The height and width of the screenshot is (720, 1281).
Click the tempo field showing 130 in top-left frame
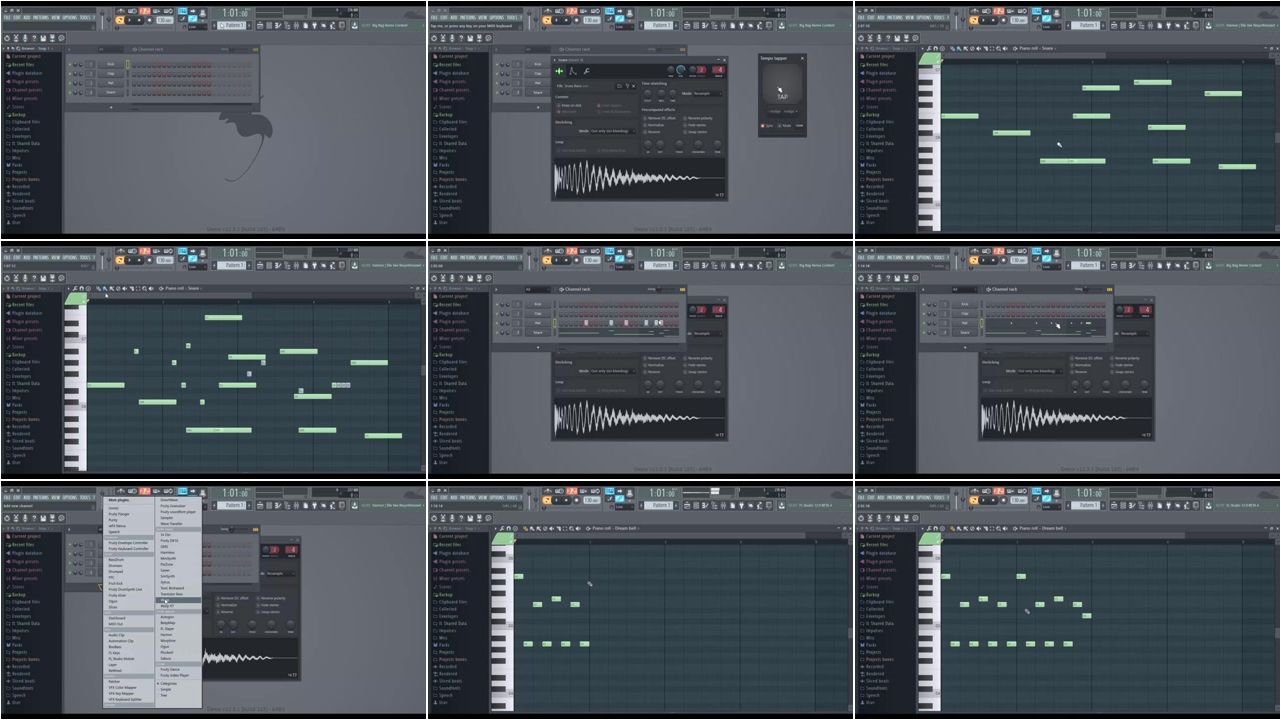click(x=164, y=20)
